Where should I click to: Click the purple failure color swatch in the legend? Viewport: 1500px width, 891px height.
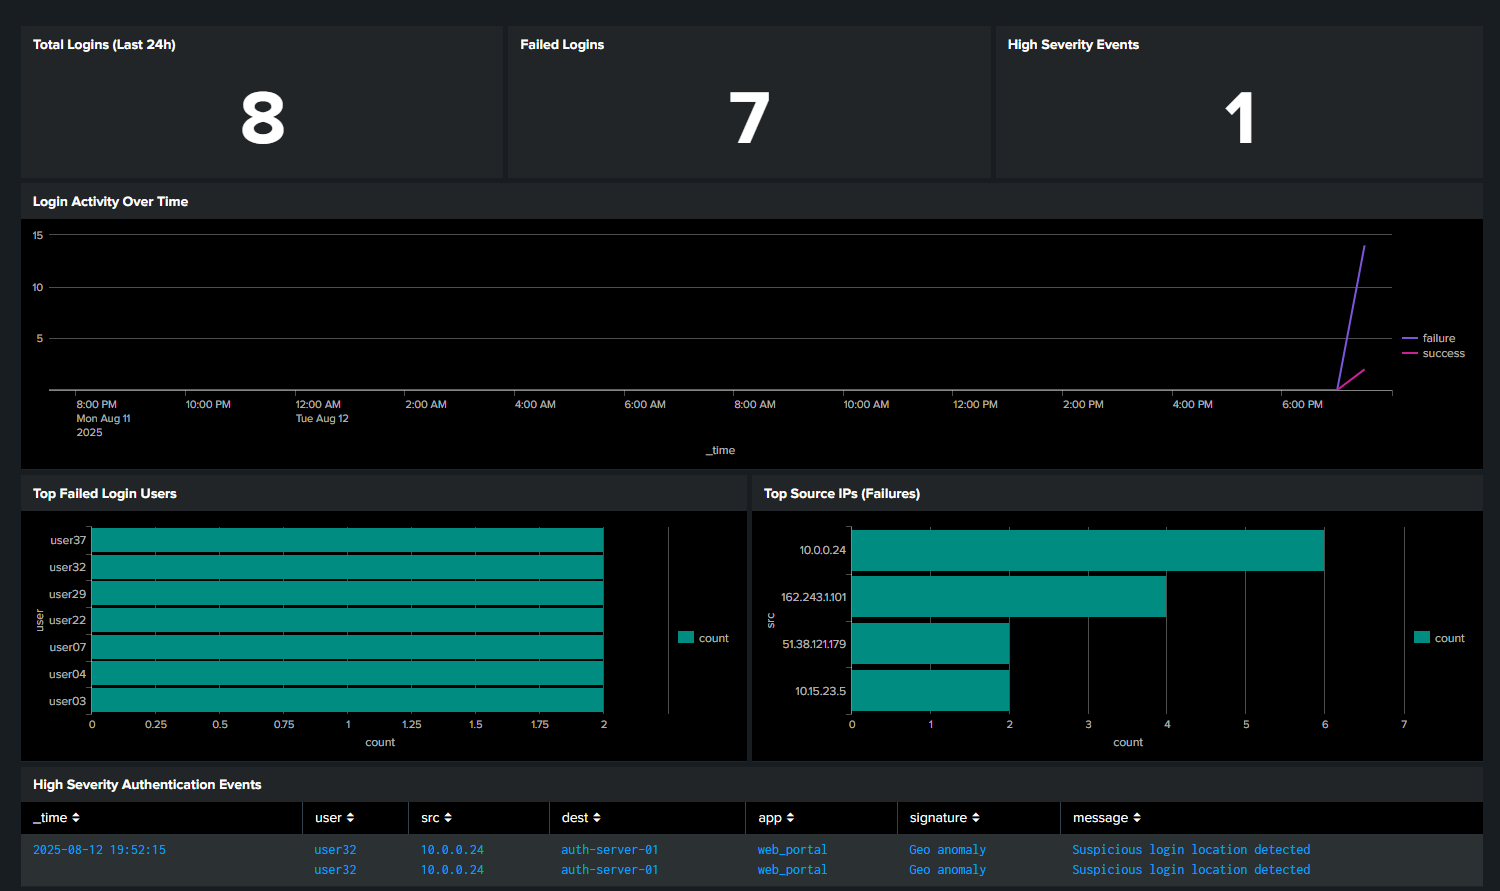tap(1412, 338)
